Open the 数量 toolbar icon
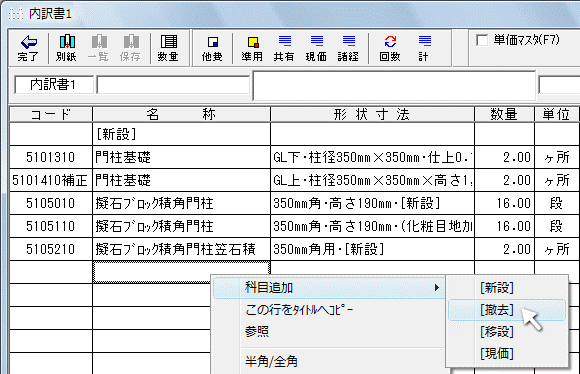 [168, 41]
